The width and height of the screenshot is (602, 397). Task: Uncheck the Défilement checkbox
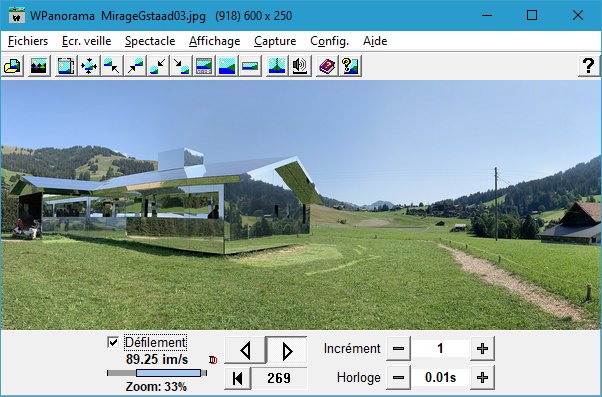click(113, 342)
